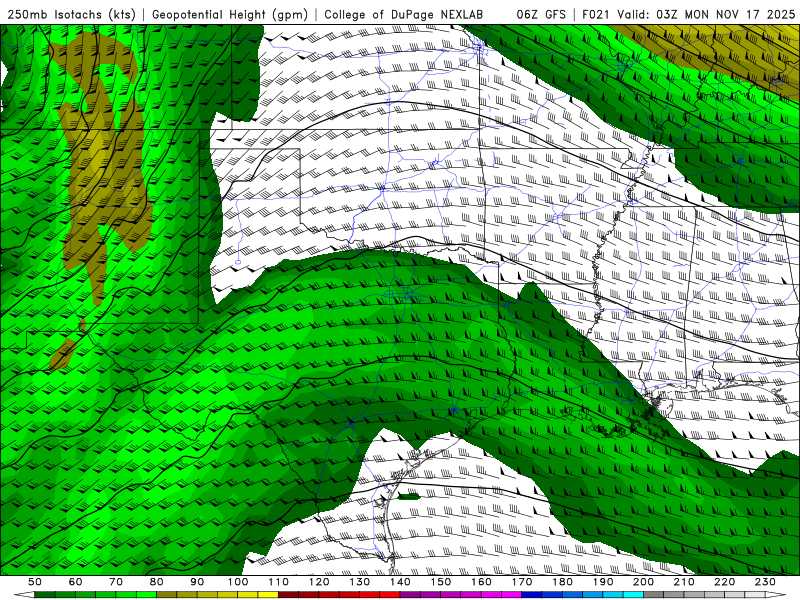Screen dimensions: 800x600
Task: Click the legend value 170
Action: point(522,582)
